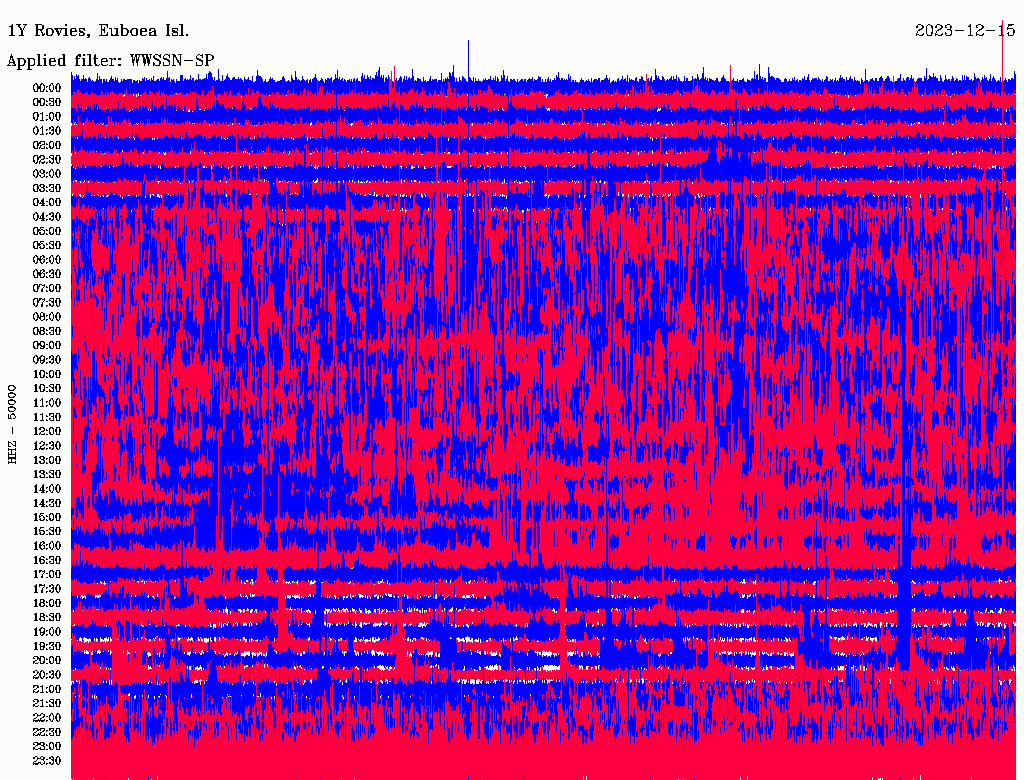Pick the 17:00 time row label
Viewport: 1024px width, 780px height.
coord(47,574)
